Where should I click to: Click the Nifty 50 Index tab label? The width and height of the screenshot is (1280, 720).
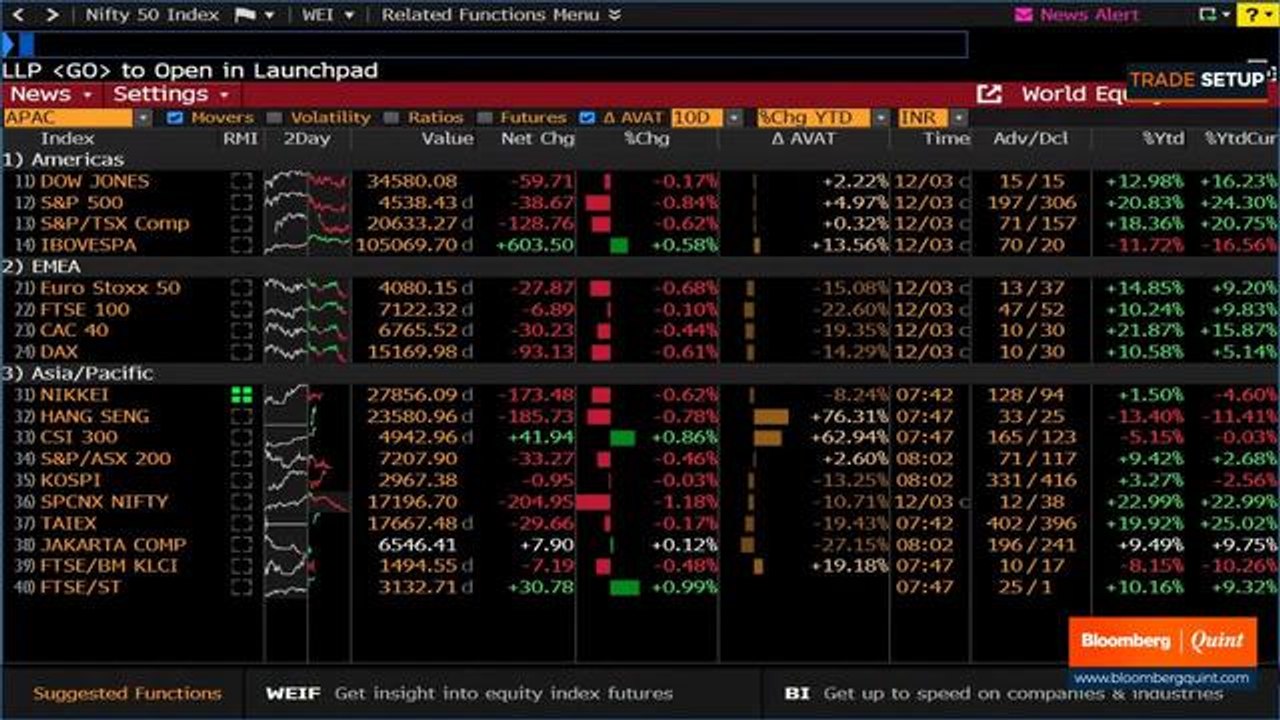[152, 15]
